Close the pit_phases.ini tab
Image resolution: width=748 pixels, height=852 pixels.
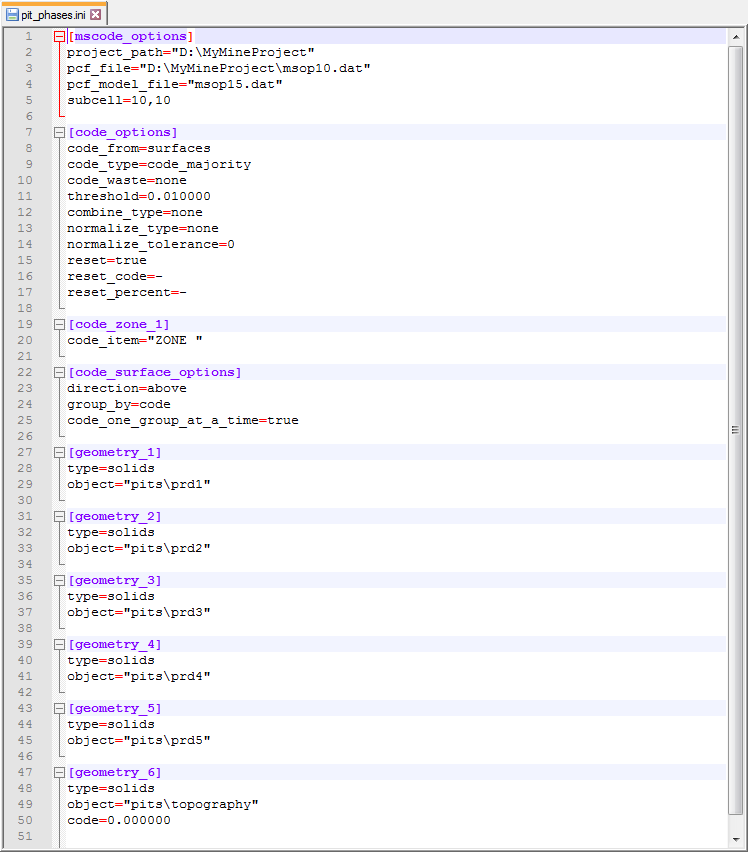(96, 15)
